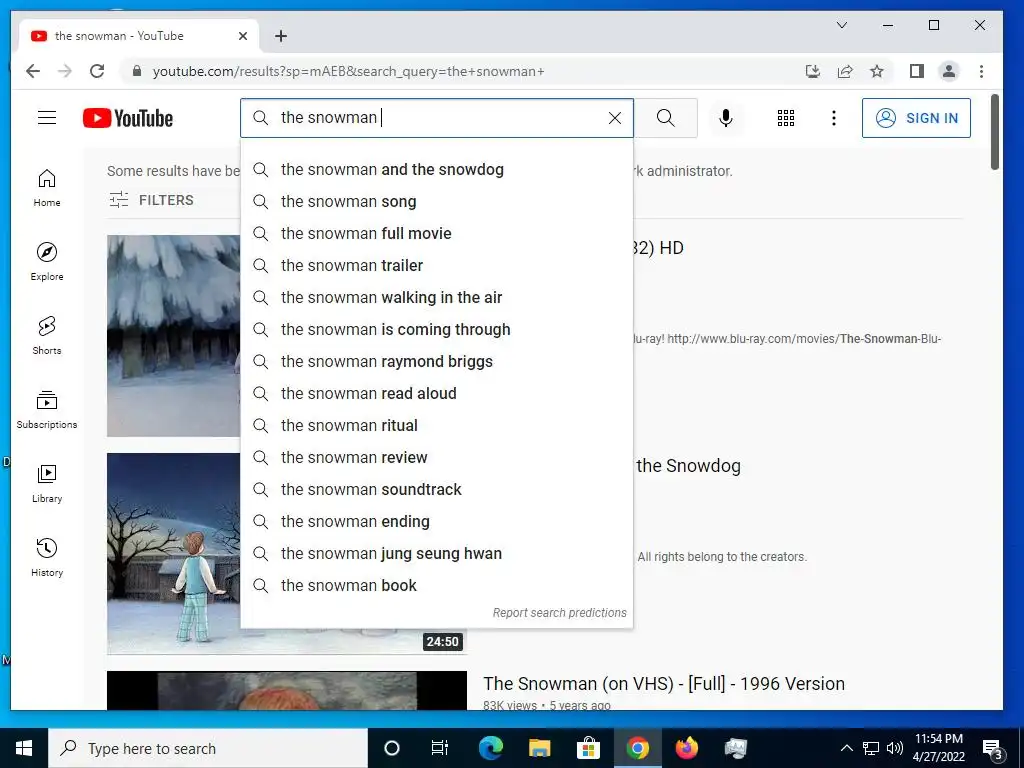Click the install app icon in address bar

coord(812,71)
